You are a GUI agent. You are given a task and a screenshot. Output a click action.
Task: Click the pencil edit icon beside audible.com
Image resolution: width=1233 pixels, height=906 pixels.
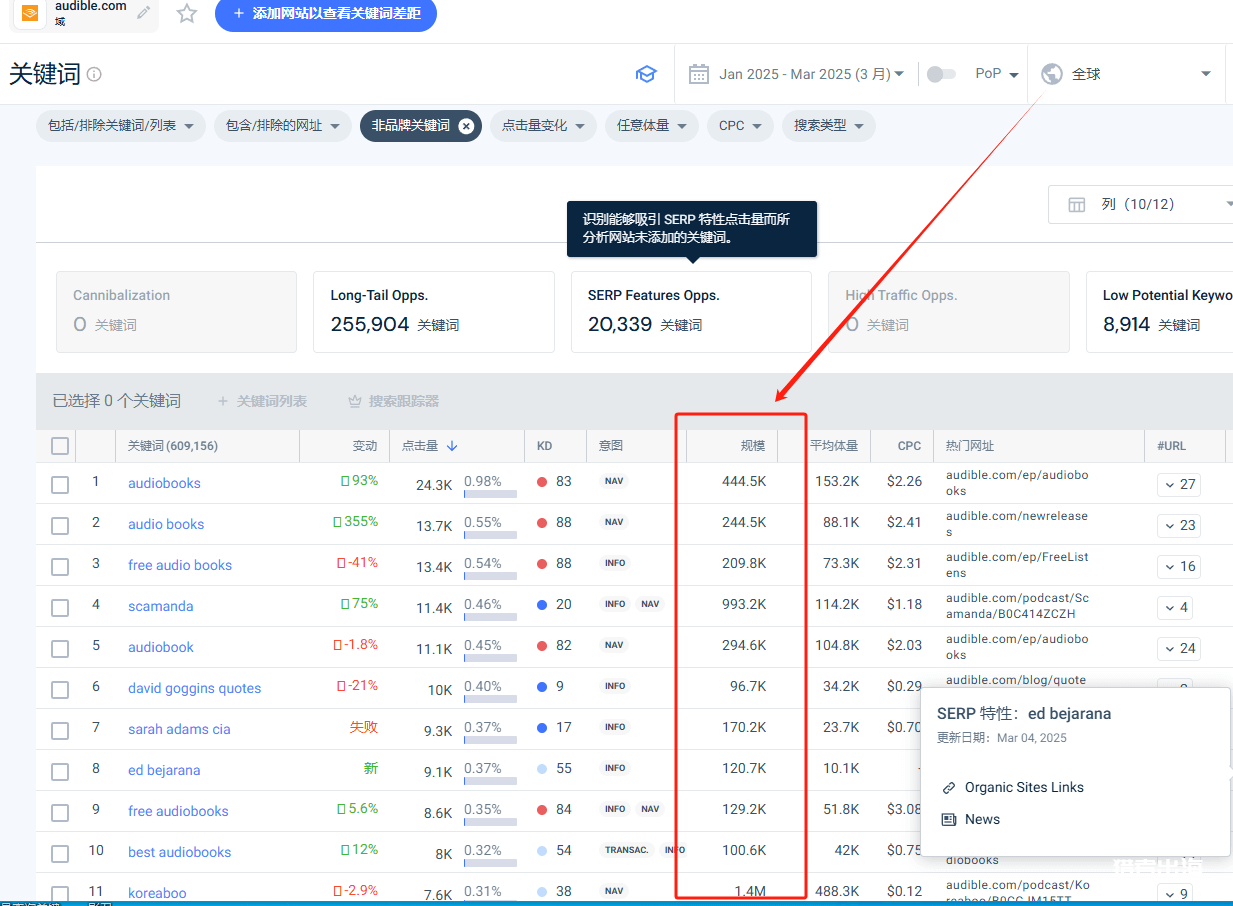144,13
